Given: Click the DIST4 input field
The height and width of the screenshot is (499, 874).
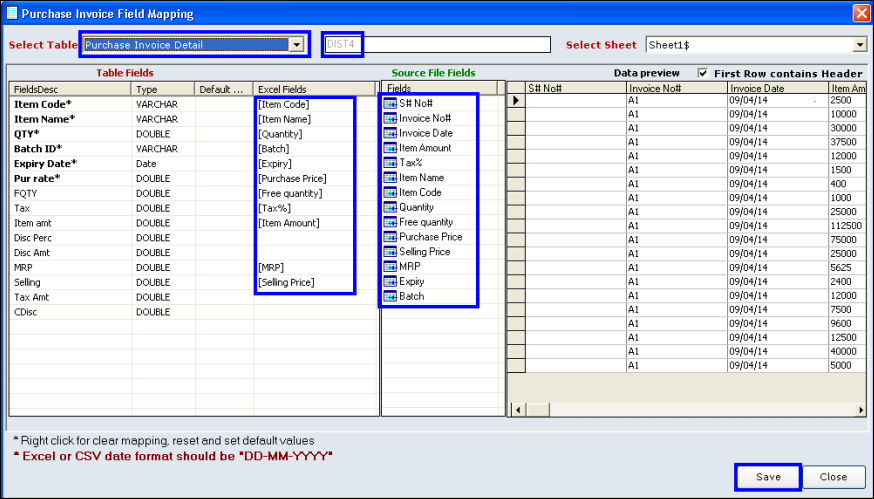Looking at the screenshot, I should coord(437,45).
